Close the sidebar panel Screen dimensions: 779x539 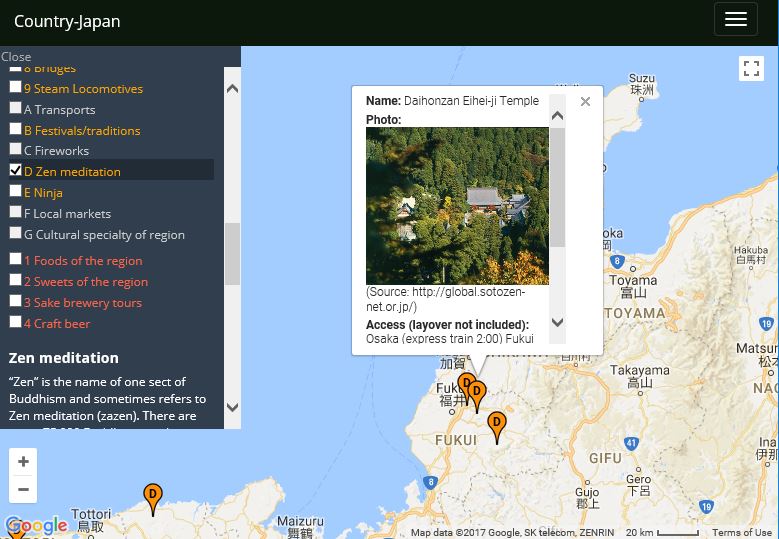tap(16, 57)
